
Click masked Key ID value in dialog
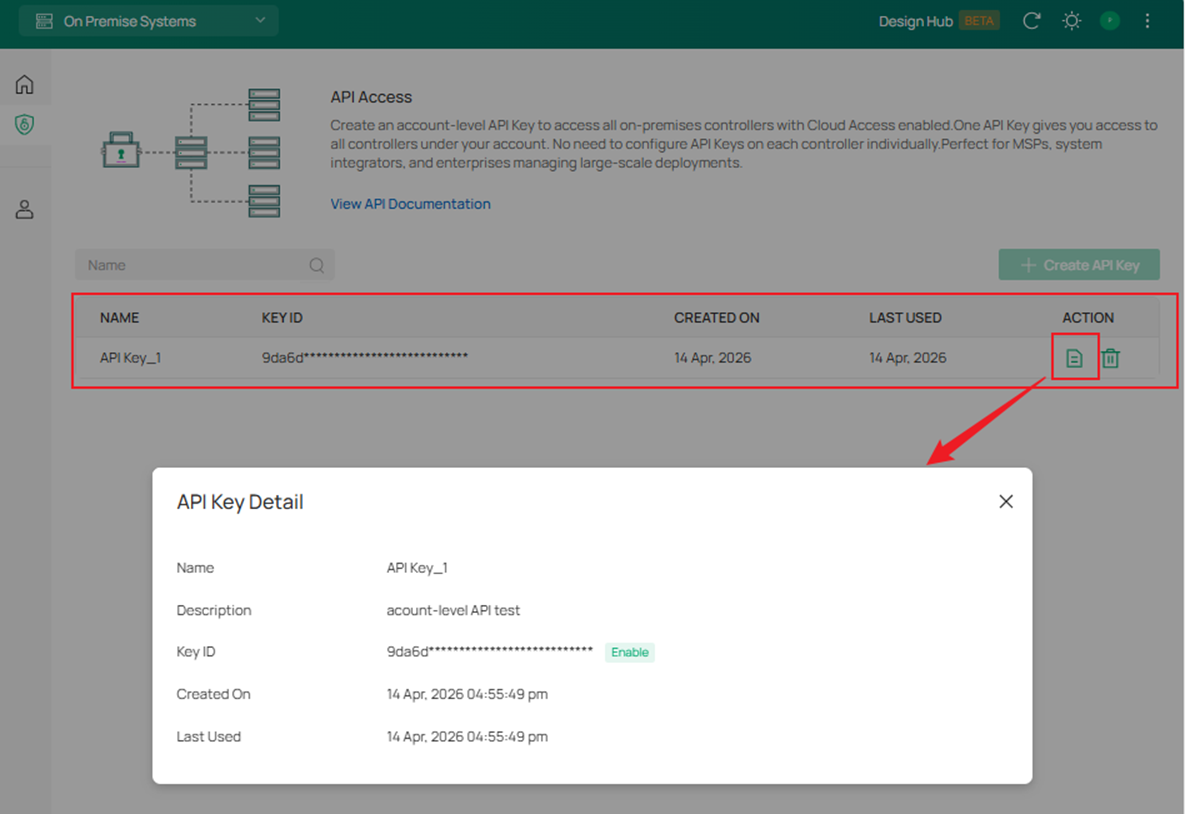(490, 652)
